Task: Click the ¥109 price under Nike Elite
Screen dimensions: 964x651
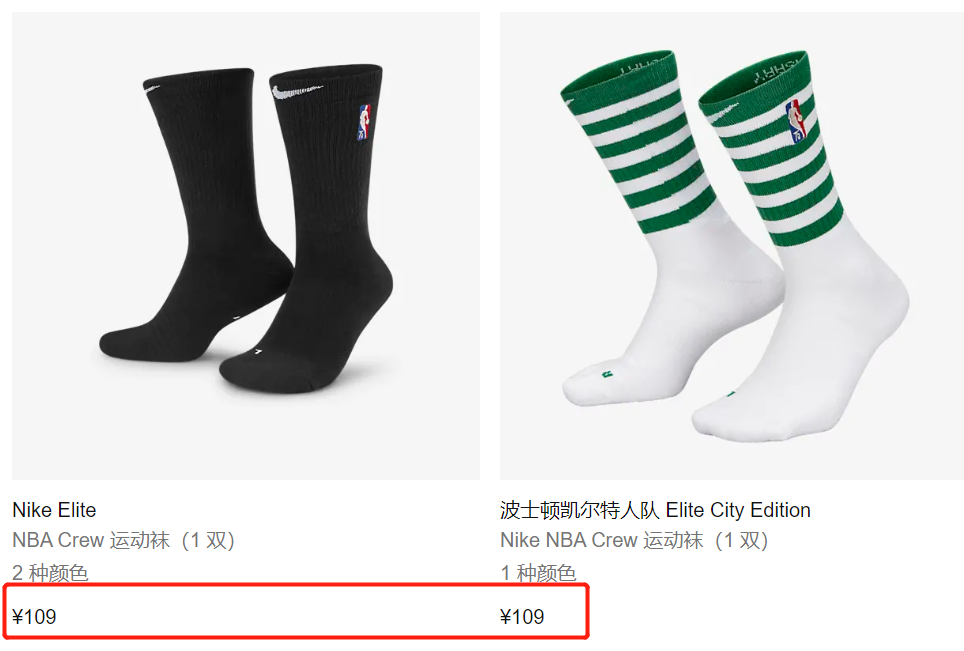Action: pos(34,617)
